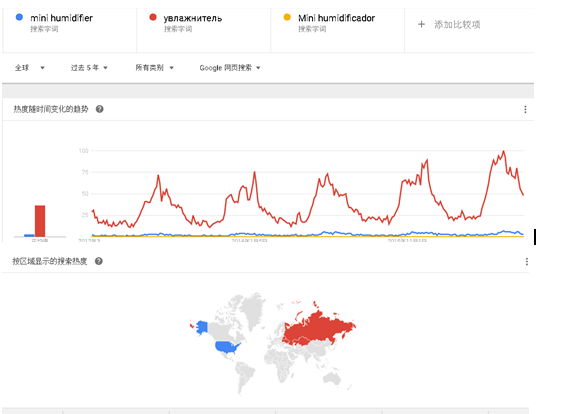Open Google 网页搜索 search type dropdown
Screen dimensions: 569x414
pos(230,68)
